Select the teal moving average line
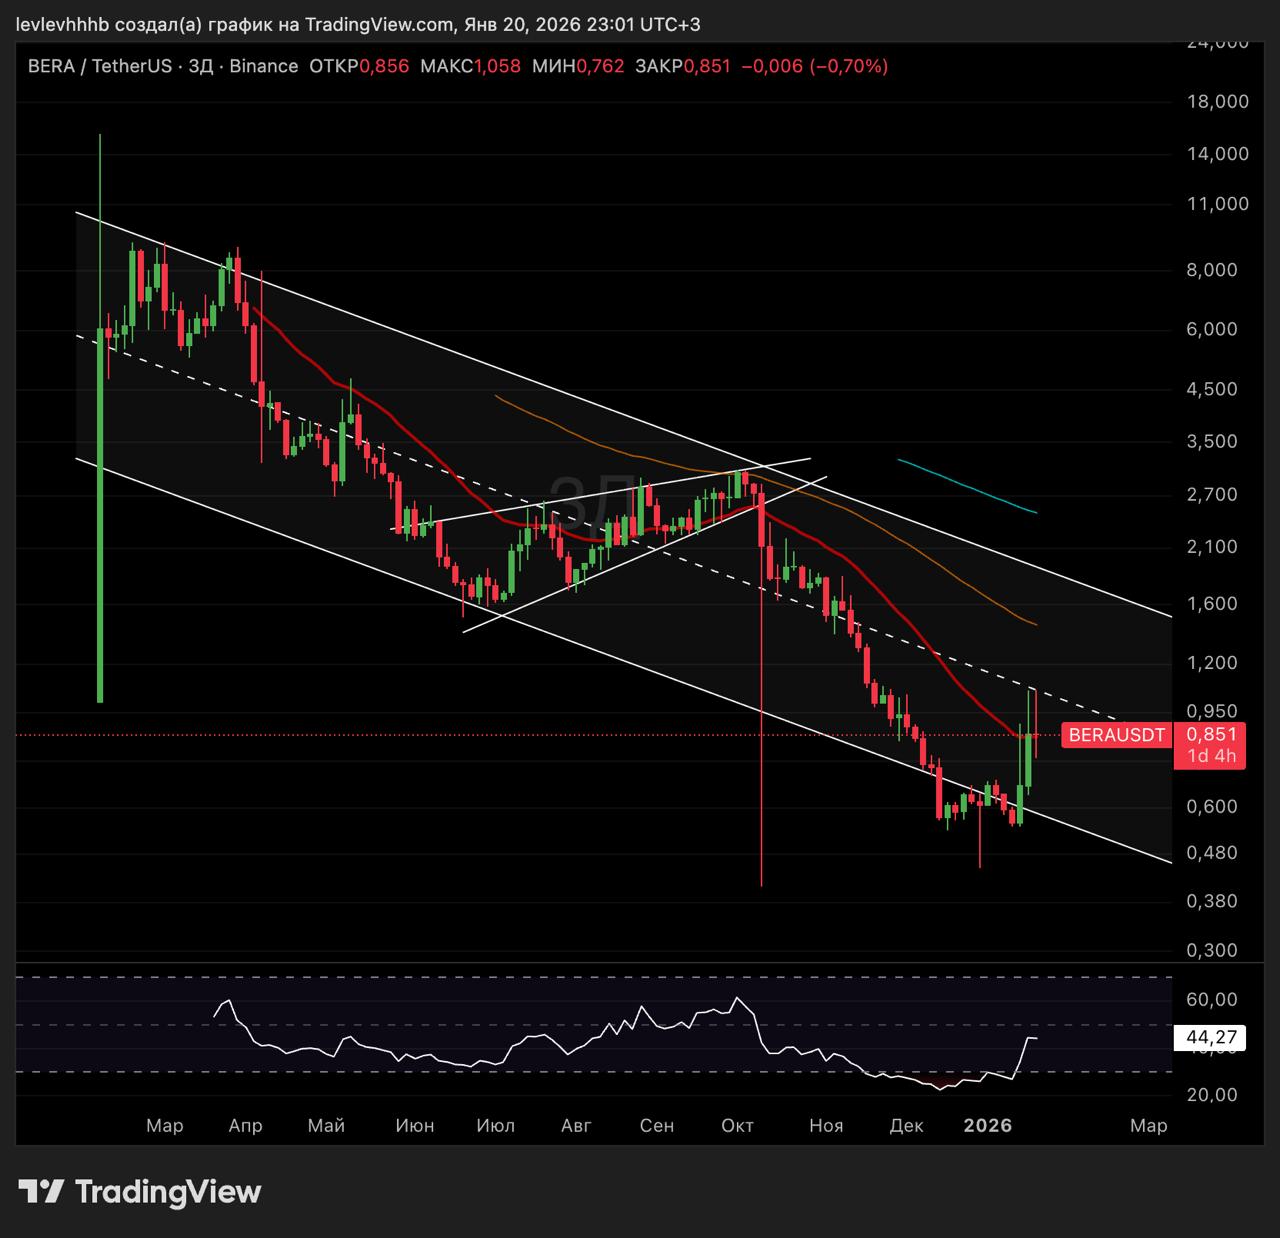This screenshot has width=1280, height=1238. pyautogui.click(x=966, y=486)
